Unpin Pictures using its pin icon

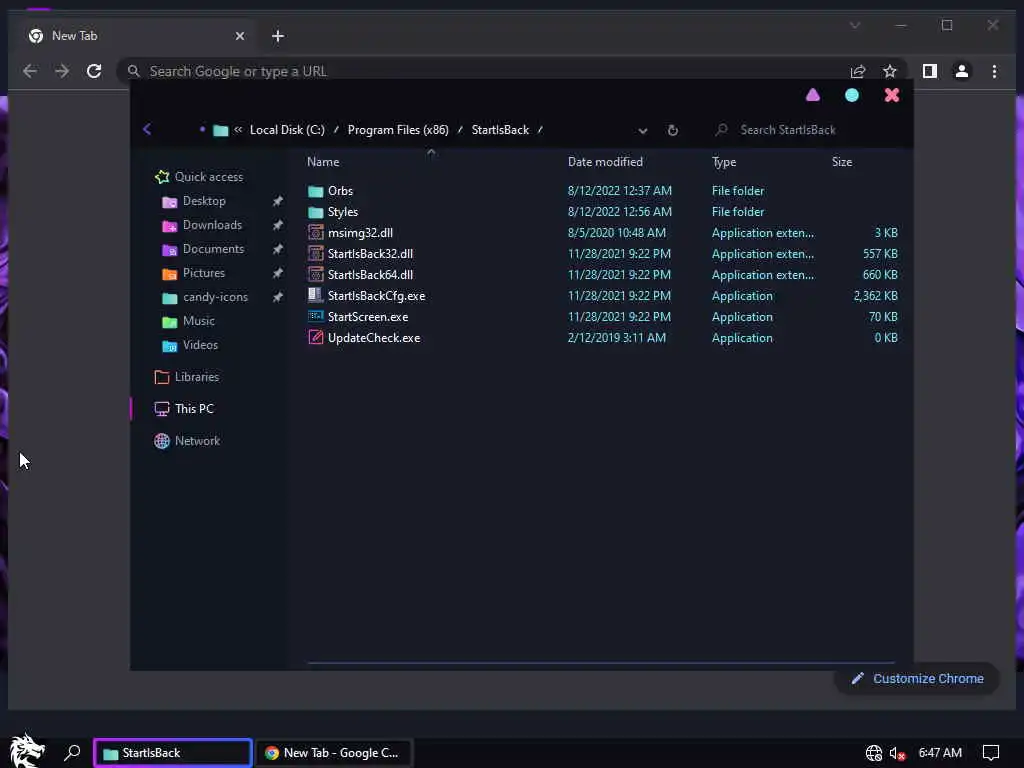point(278,273)
